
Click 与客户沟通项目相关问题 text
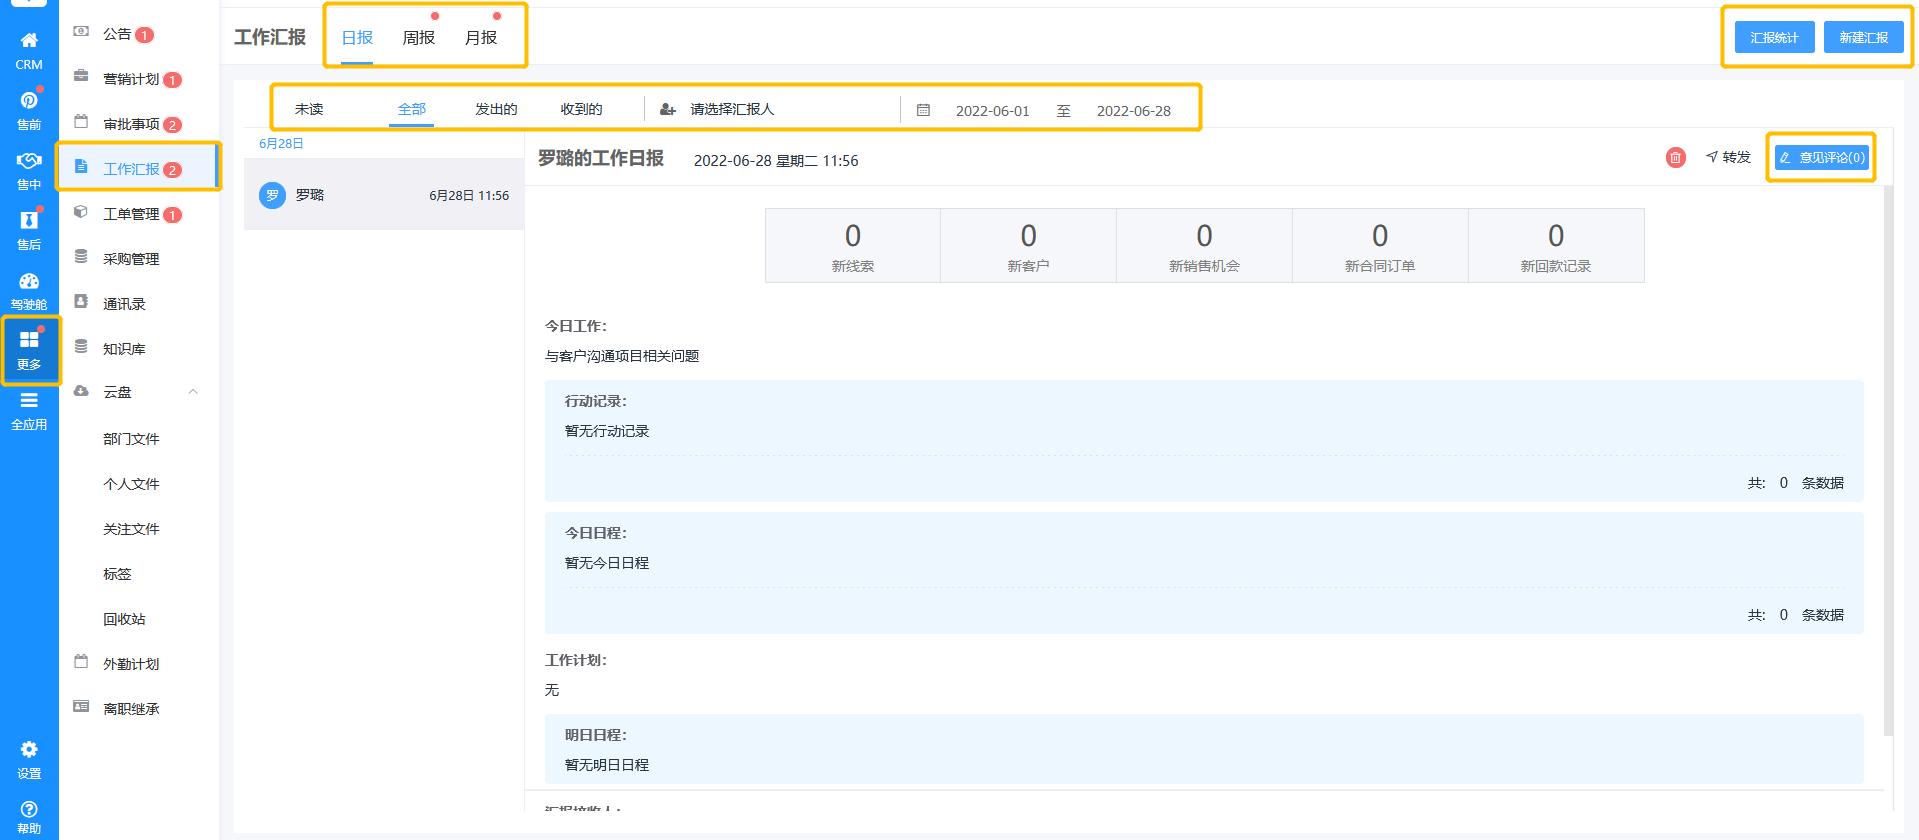pos(622,356)
